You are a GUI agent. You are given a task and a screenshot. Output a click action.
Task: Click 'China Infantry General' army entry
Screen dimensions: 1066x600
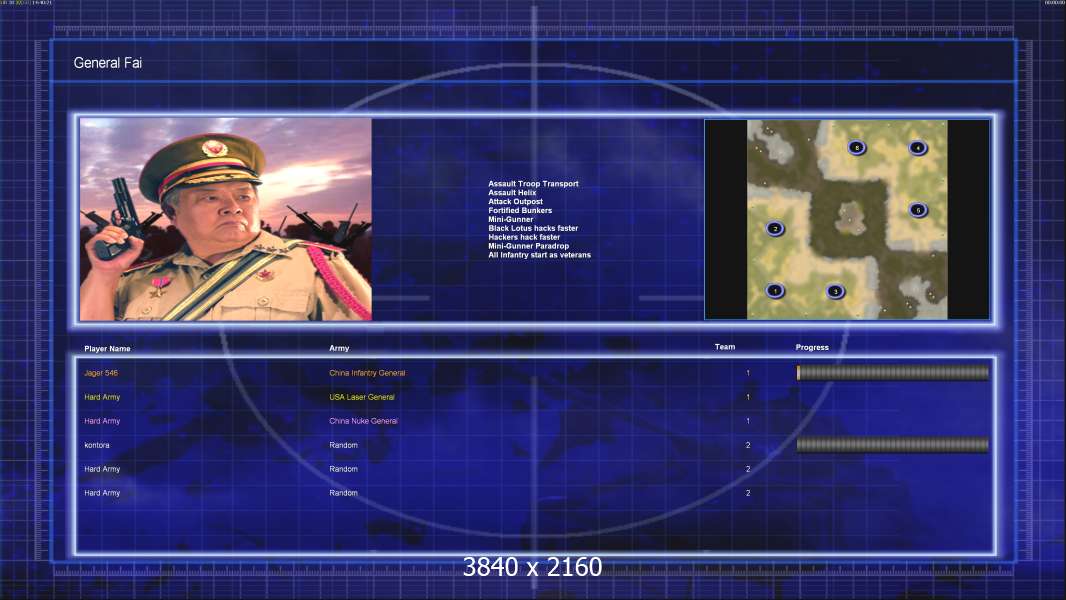[367, 373]
